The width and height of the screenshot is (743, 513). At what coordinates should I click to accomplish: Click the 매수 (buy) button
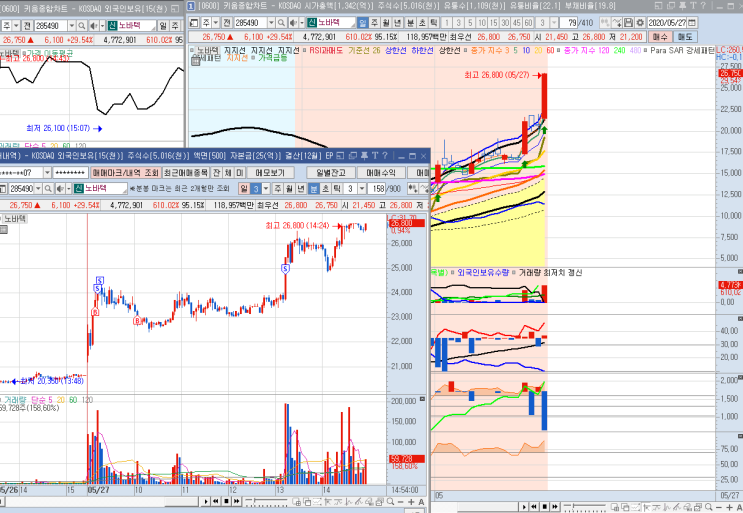click(660, 36)
